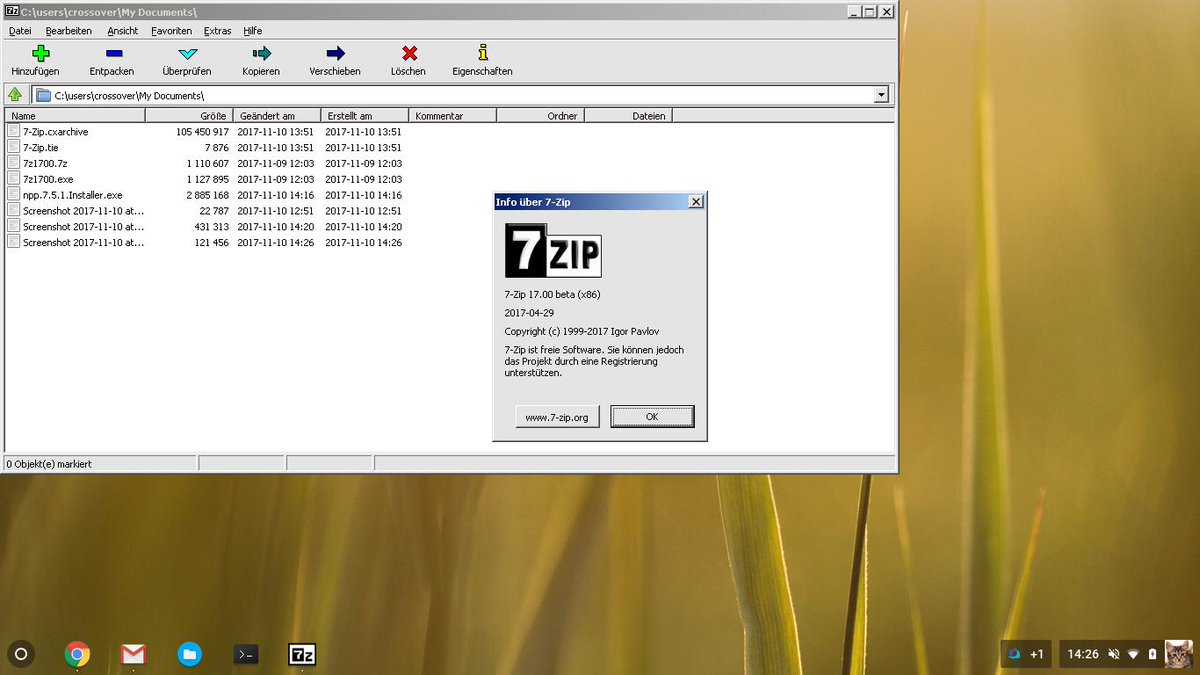Go up one folder with green arrow
The image size is (1200, 675).
[x=15, y=95]
